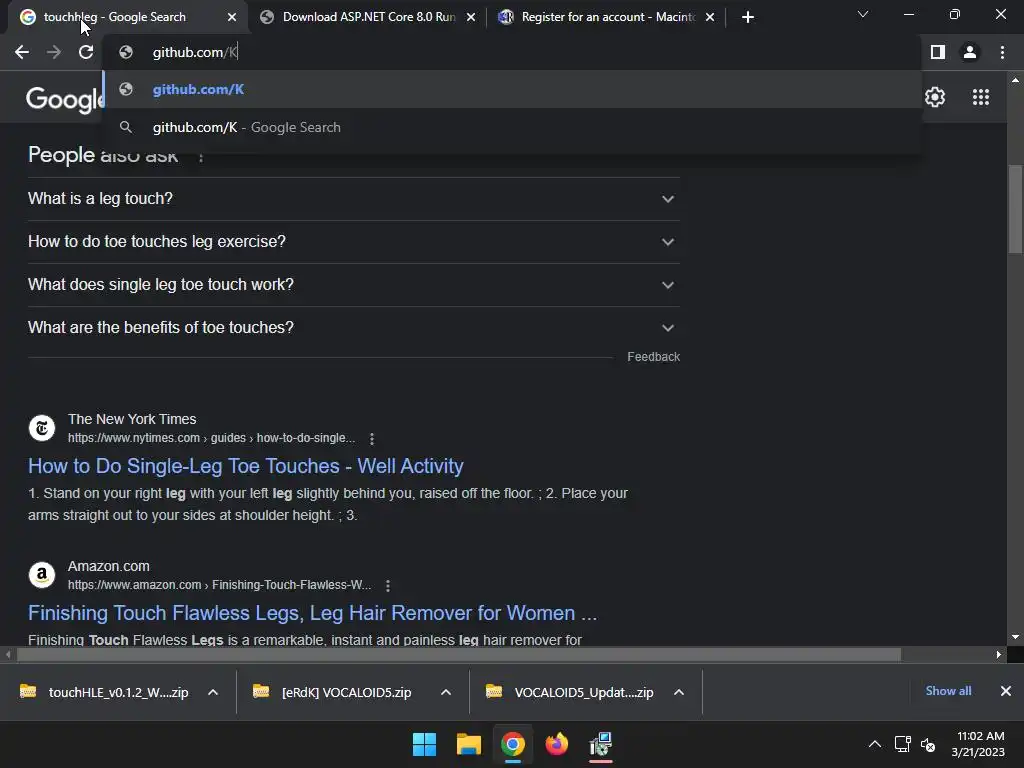Click the vertical scrollbar thumb
The image size is (1024, 768).
click(x=1015, y=209)
